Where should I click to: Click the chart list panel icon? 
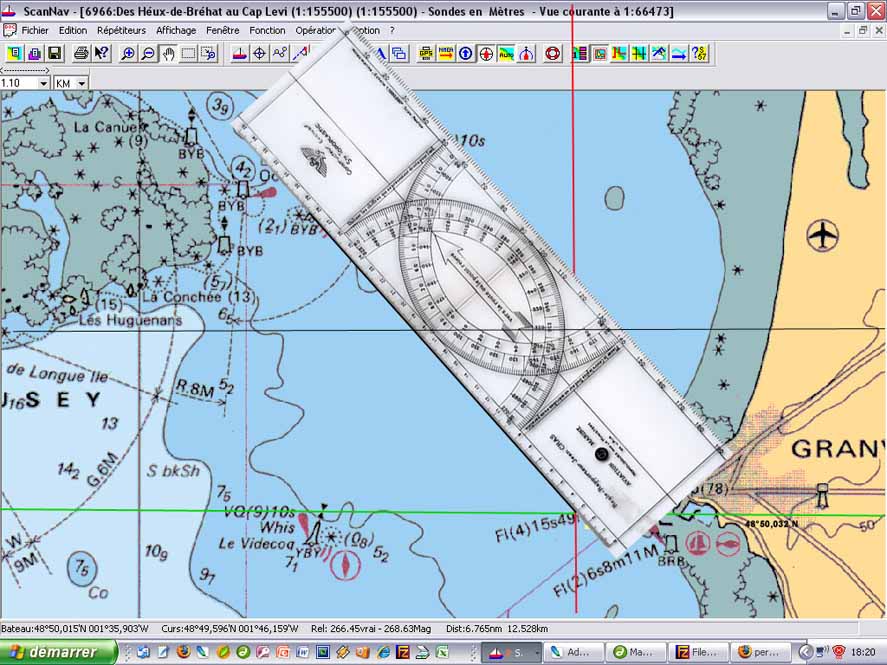pyautogui.click(x=580, y=53)
